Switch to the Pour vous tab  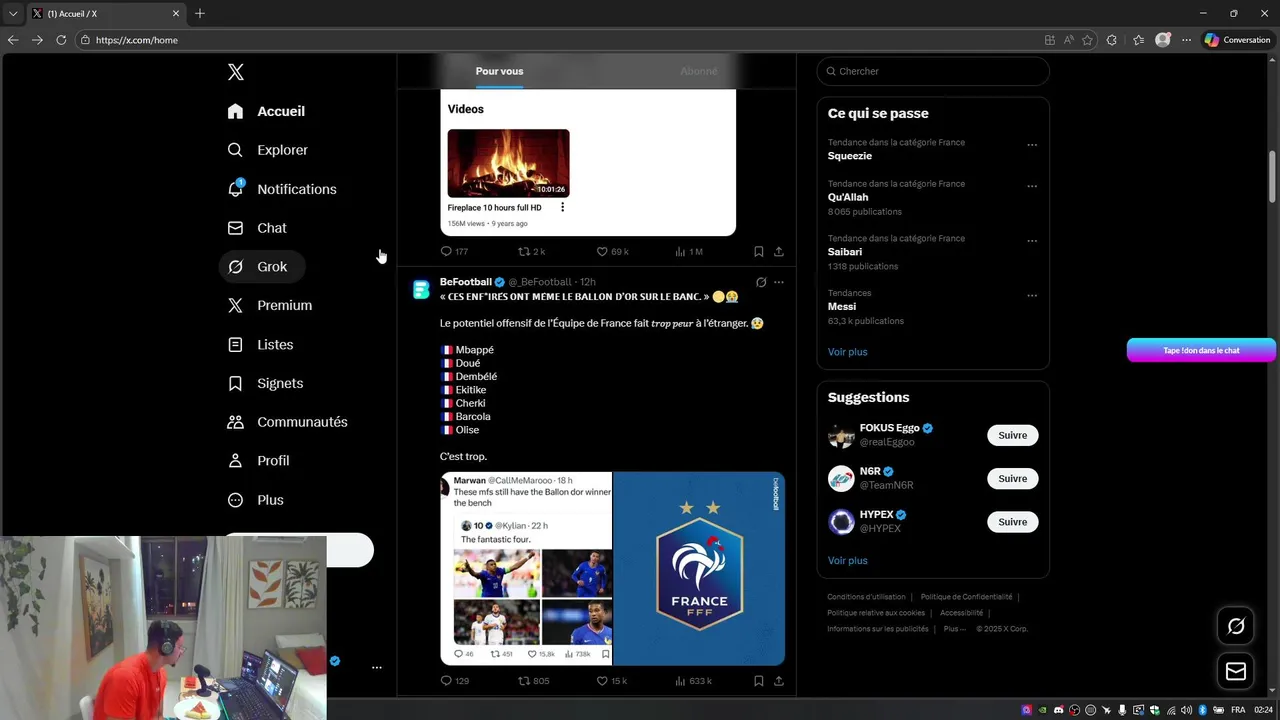point(499,71)
